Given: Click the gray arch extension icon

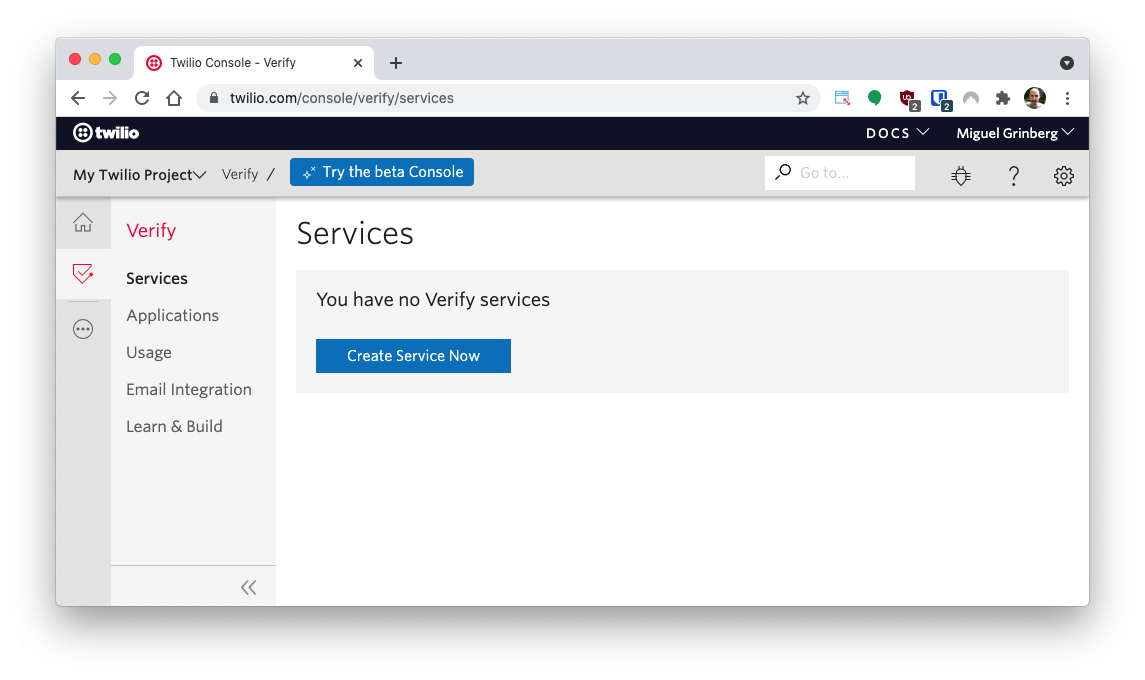Looking at the screenshot, I should (x=970, y=99).
